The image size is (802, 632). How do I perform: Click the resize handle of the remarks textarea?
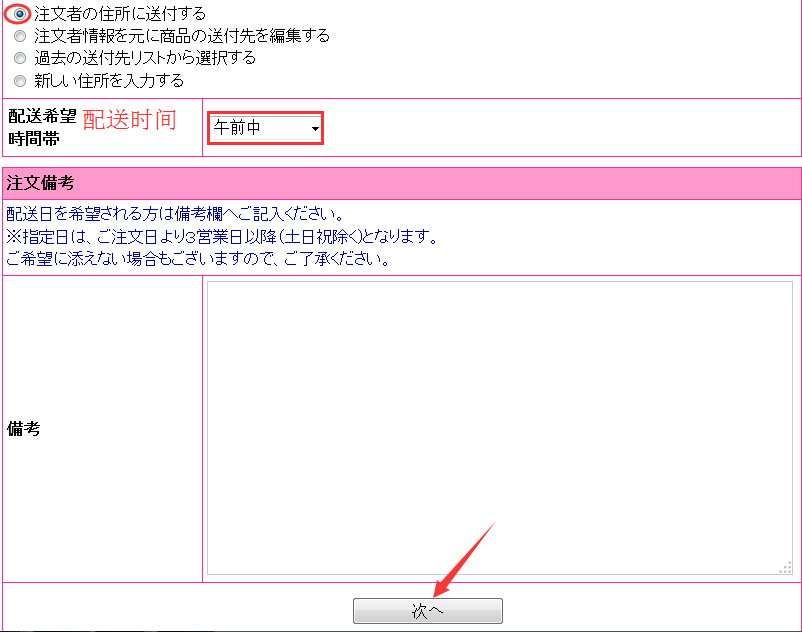[785, 569]
